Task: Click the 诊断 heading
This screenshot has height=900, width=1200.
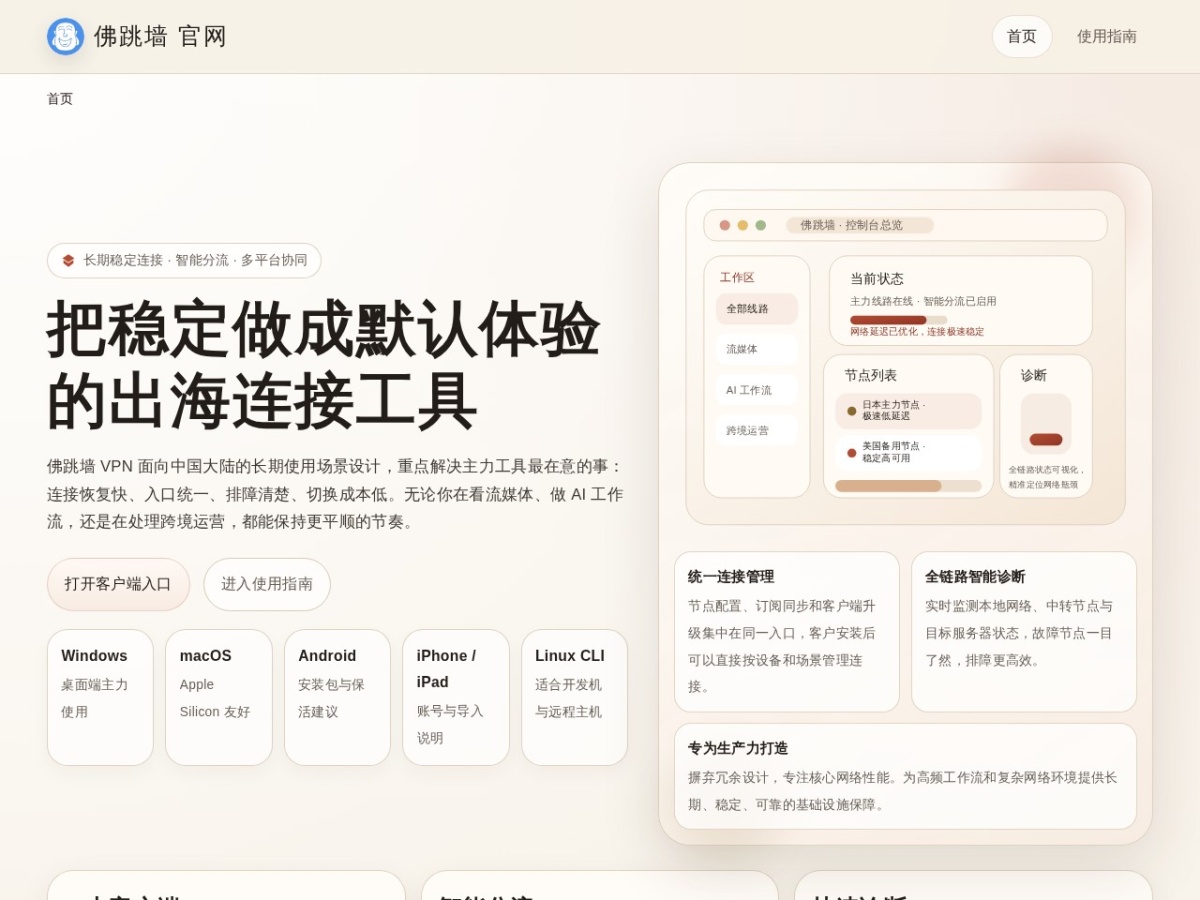Action: [x=1034, y=376]
